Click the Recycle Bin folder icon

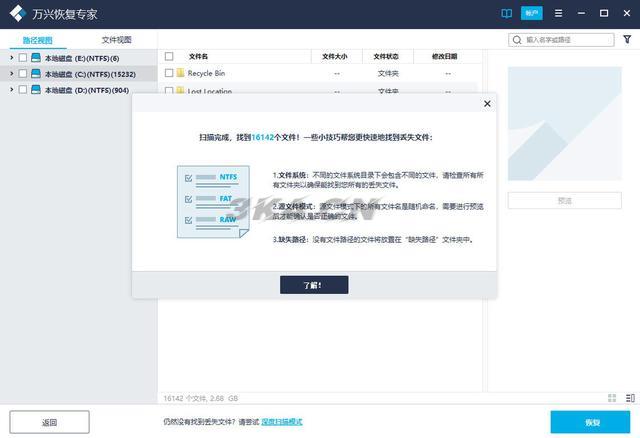[x=180, y=73]
